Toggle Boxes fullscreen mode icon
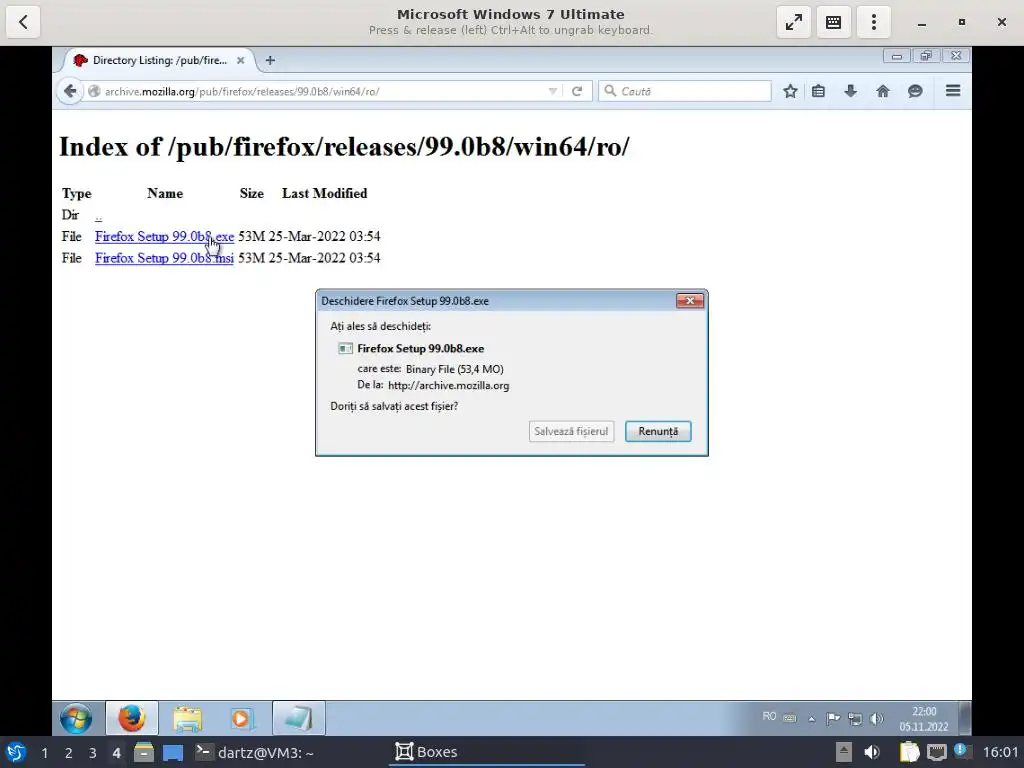 click(x=793, y=22)
